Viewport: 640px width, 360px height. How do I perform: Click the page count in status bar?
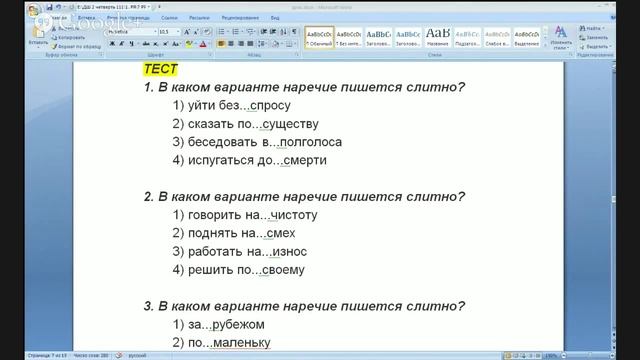[x=47, y=356]
